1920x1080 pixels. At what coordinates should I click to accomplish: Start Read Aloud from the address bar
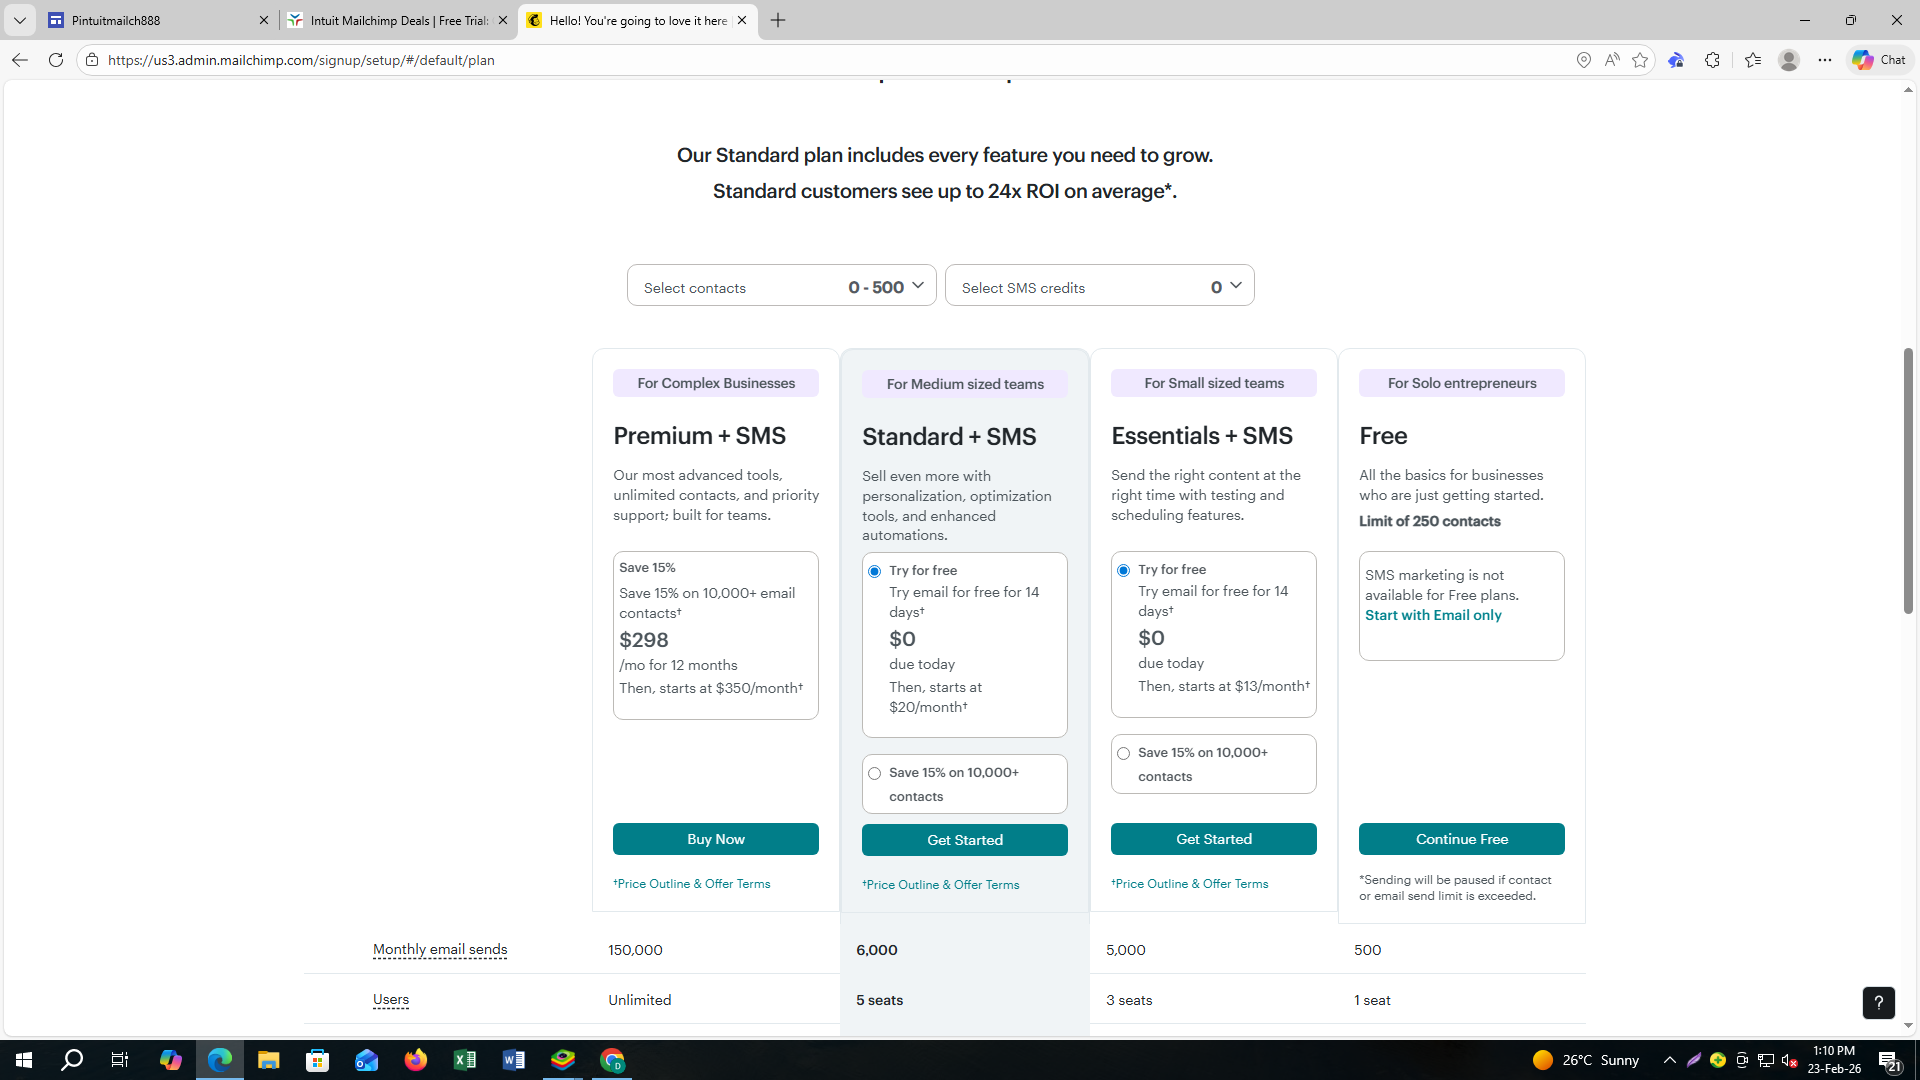1612,60
